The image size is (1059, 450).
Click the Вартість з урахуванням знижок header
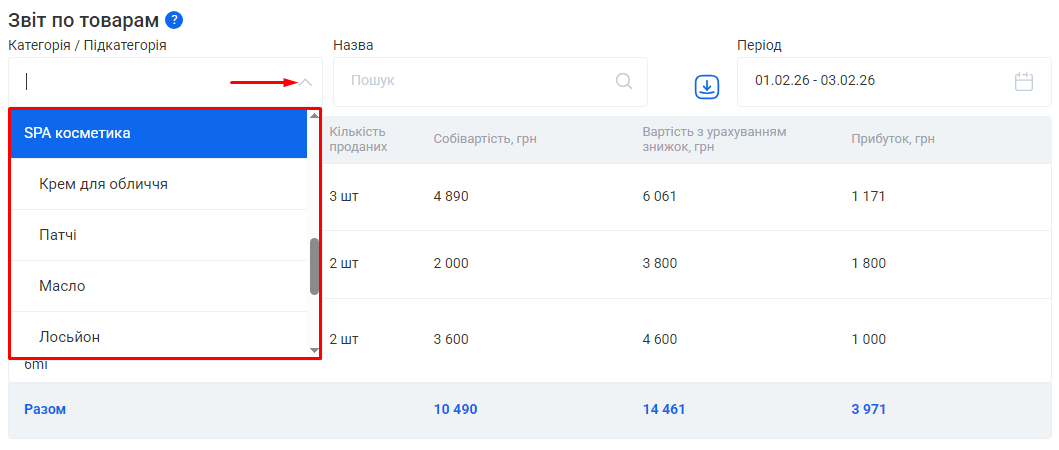click(714, 139)
